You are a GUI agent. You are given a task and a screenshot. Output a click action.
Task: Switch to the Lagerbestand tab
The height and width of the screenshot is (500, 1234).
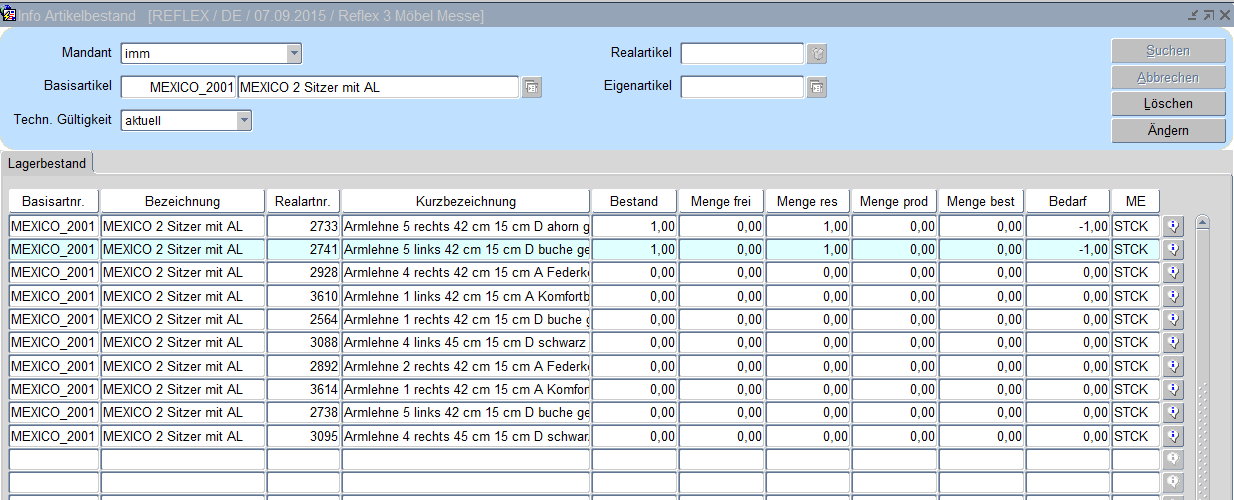point(47,163)
